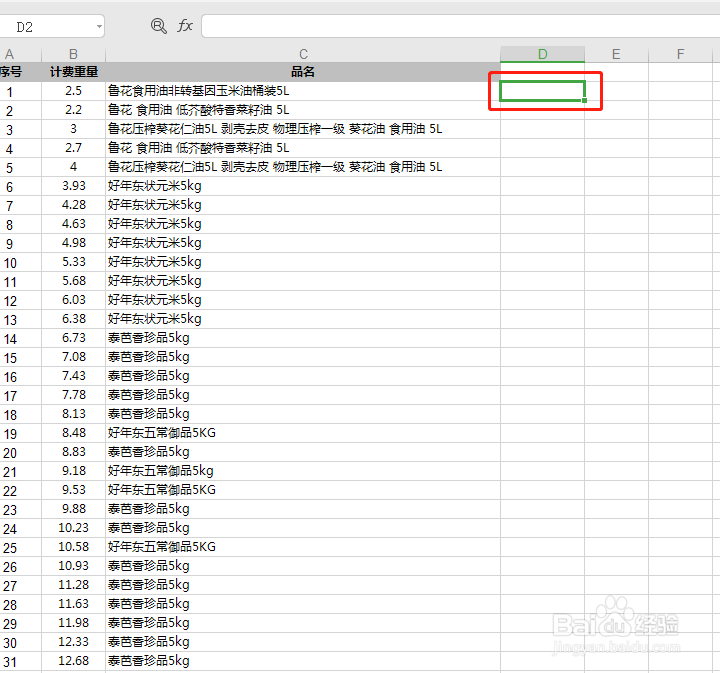The image size is (720, 673).
Task: Click sequence number cell 16
Action: (20, 376)
